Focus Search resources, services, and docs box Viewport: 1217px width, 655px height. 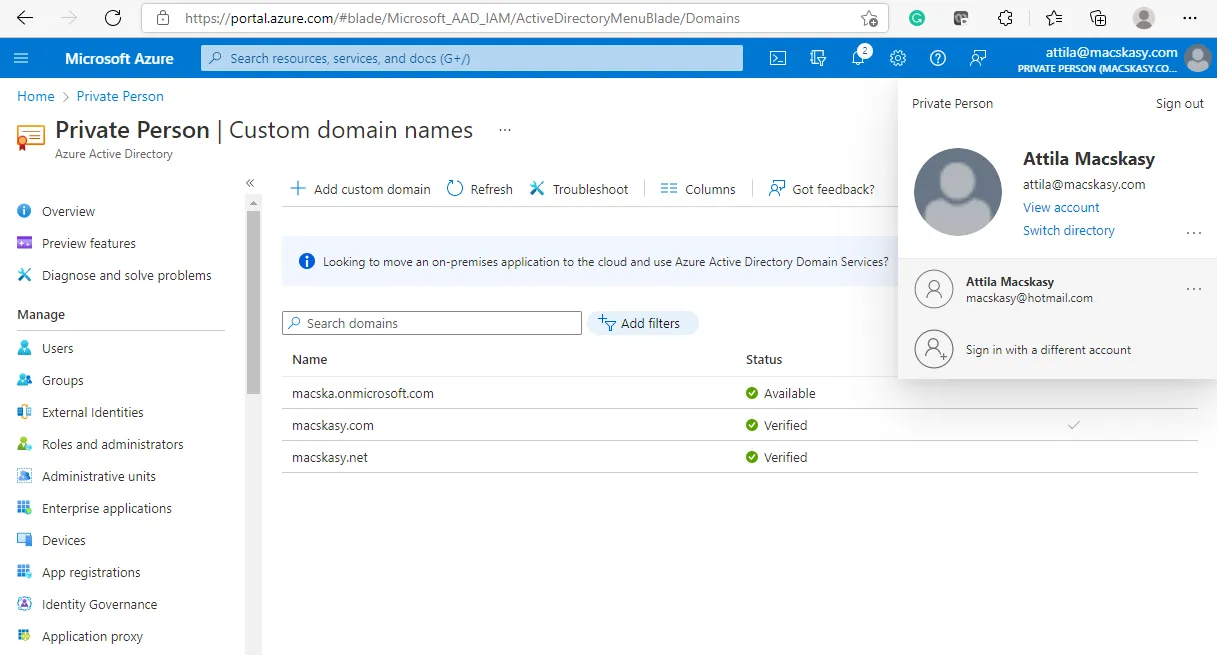(472, 59)
